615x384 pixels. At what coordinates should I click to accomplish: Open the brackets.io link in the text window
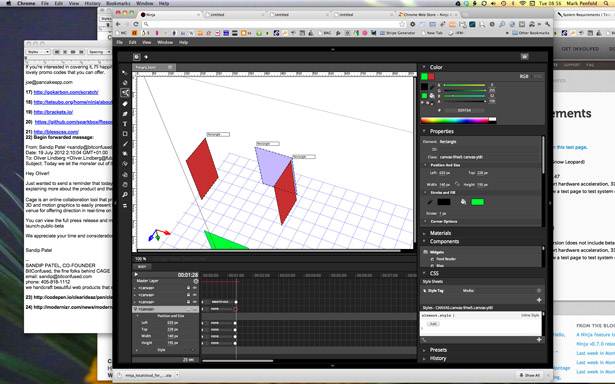(53, 112)
